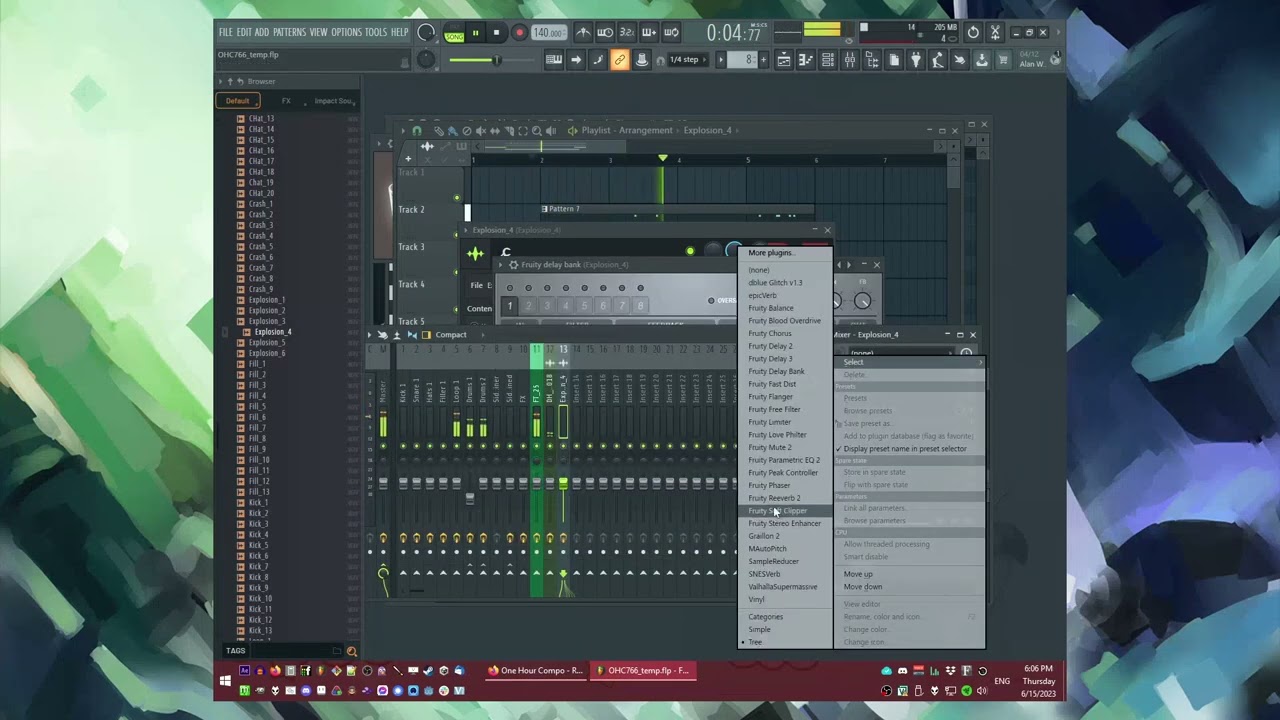The height and width of the screenshot is (720, 1280).
Task: Expand the browser options arrow
Action: pyautogui.click(x=221, y=82)
